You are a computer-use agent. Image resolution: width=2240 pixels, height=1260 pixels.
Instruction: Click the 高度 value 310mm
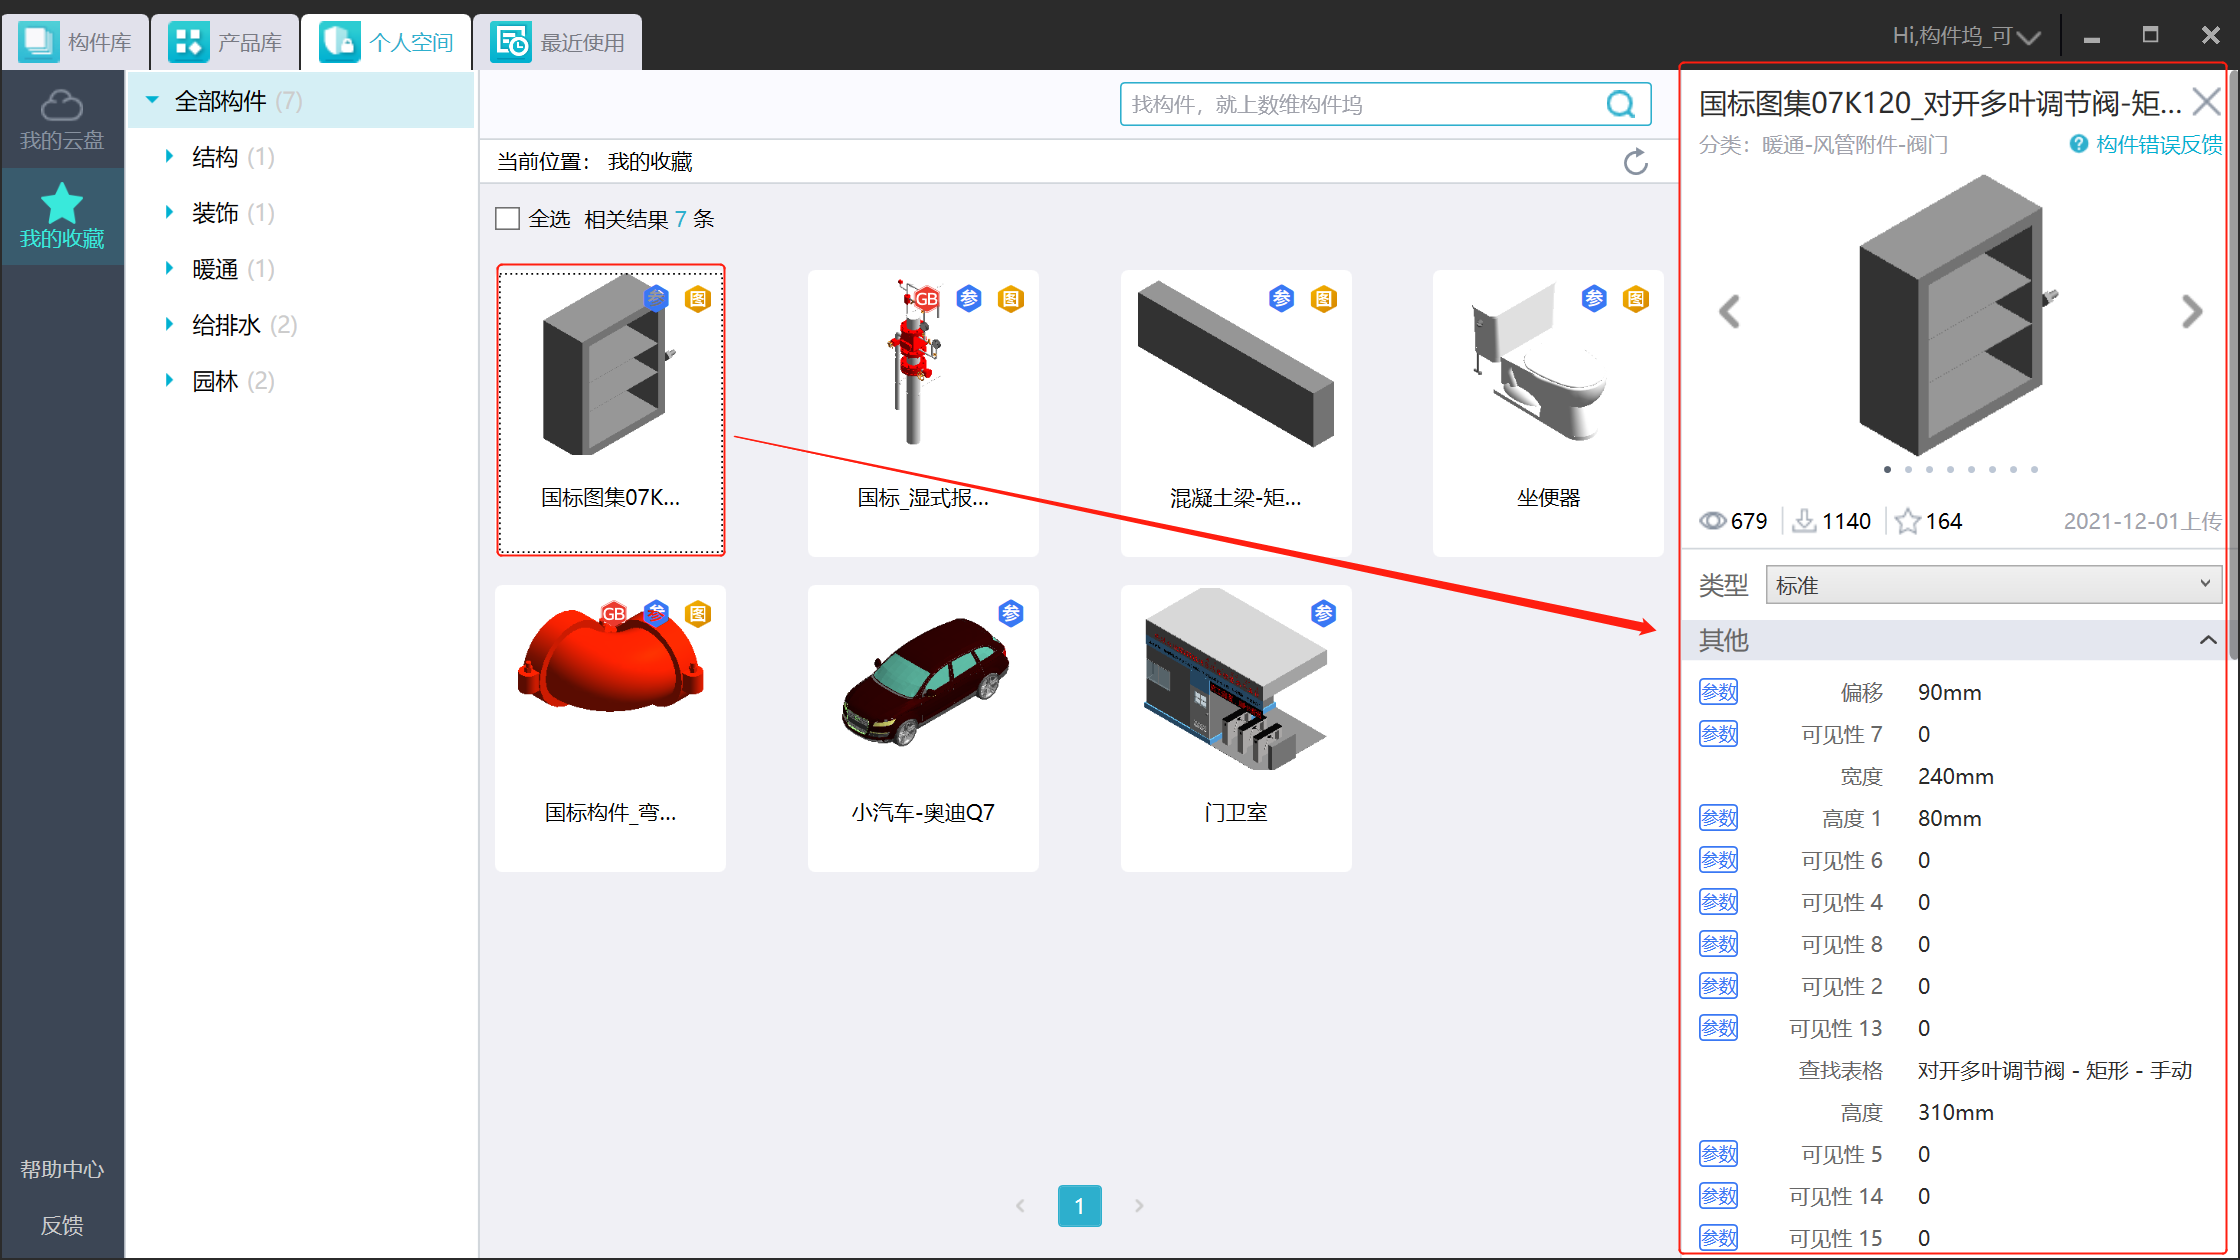(x=1955, y=1112)
